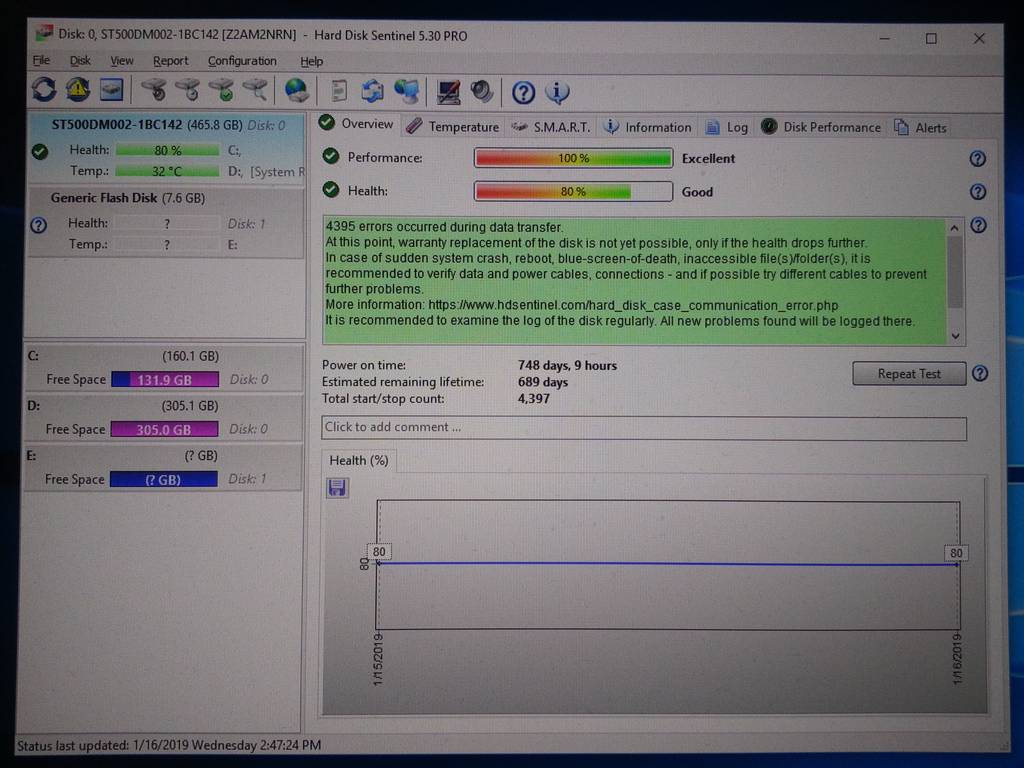
Task: Click the disk icon with magnifying glass
Action: (x=255, y=90)
